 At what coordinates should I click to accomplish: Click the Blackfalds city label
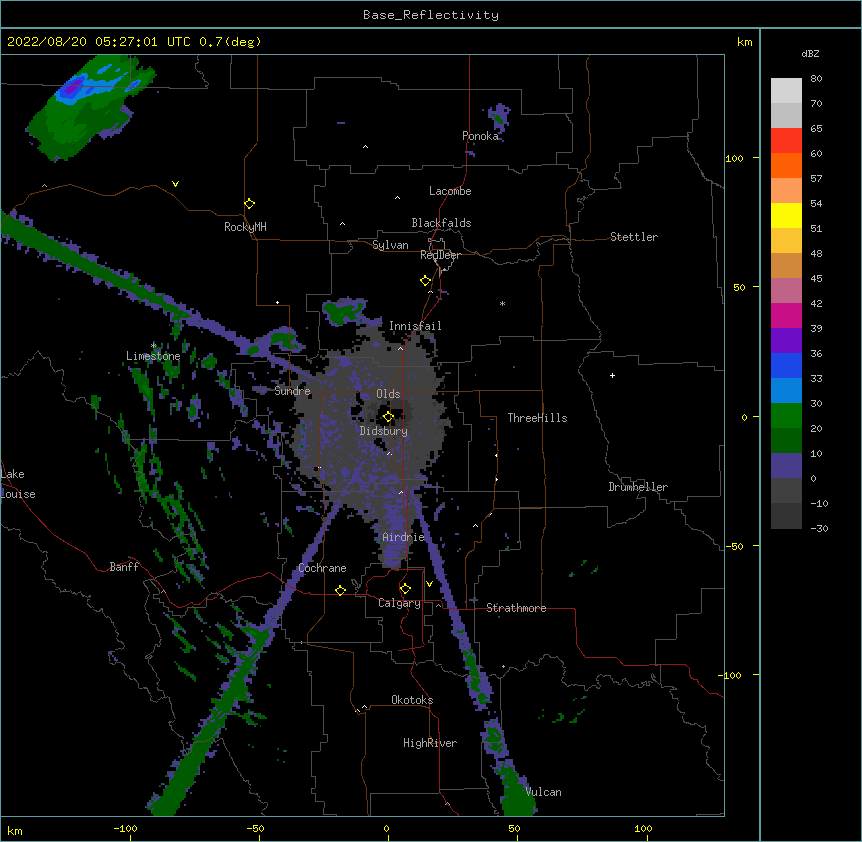pos(441,223)
